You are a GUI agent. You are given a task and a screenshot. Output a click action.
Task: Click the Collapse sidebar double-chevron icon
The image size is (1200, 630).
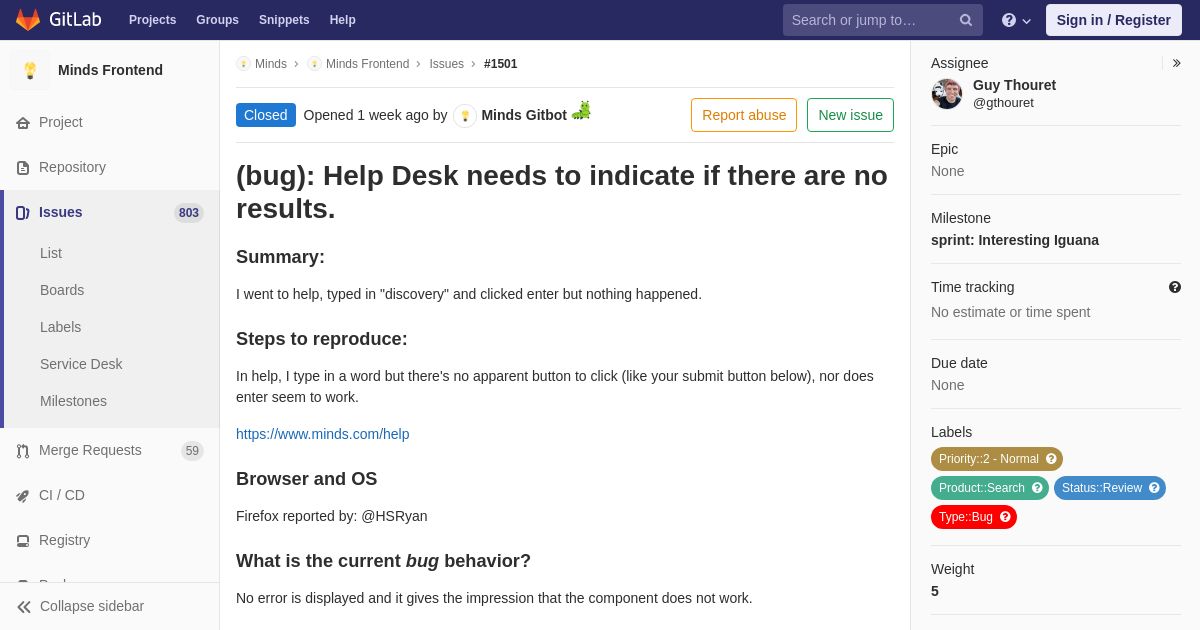click(x=24, y=607)
